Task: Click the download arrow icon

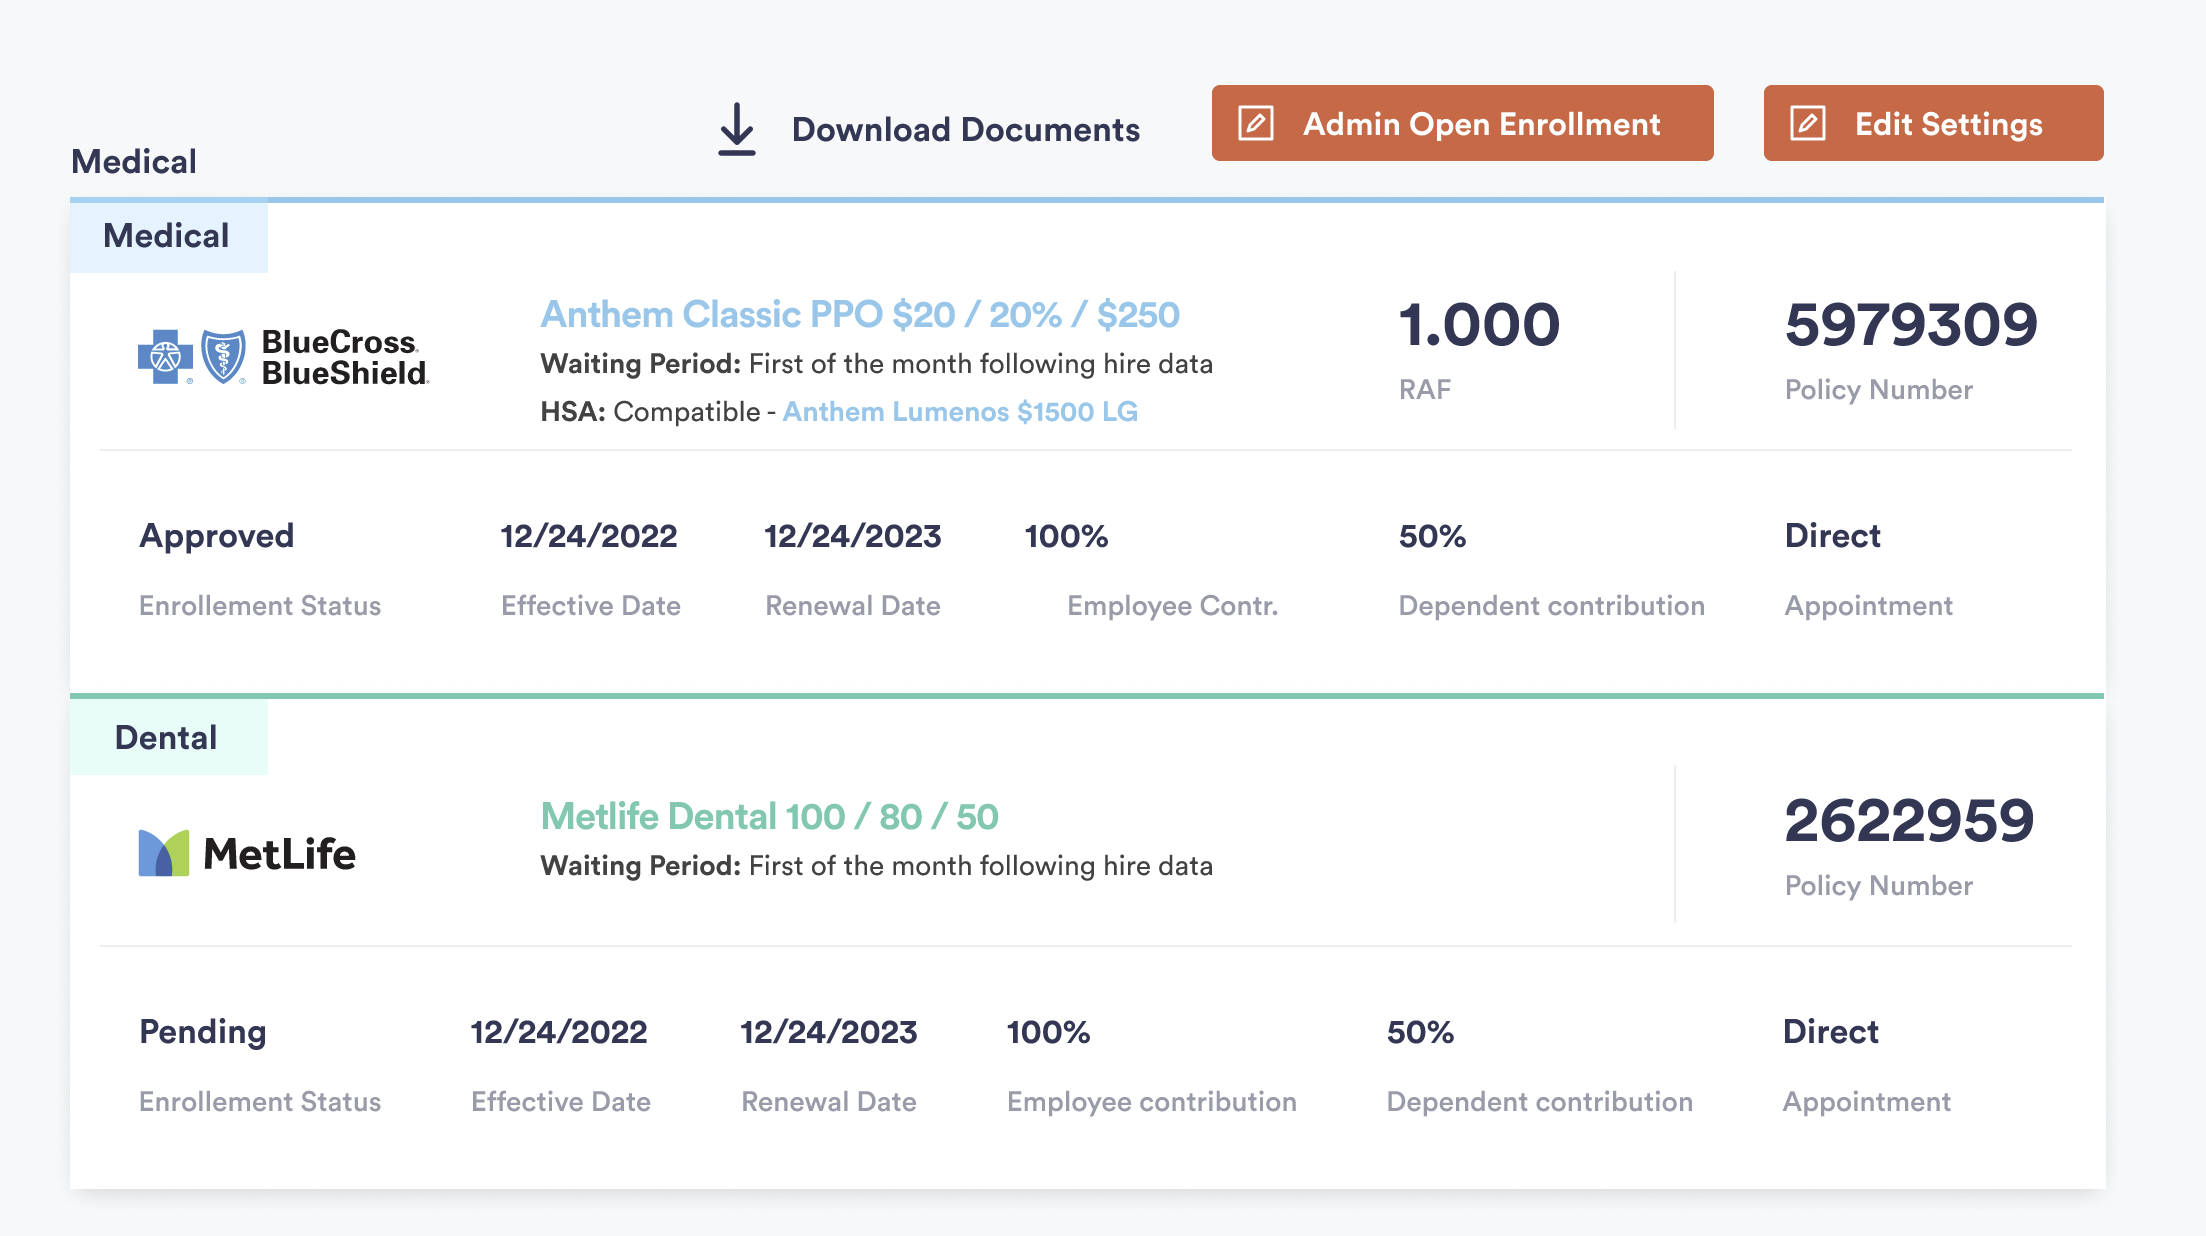Action: coord(737,128)
